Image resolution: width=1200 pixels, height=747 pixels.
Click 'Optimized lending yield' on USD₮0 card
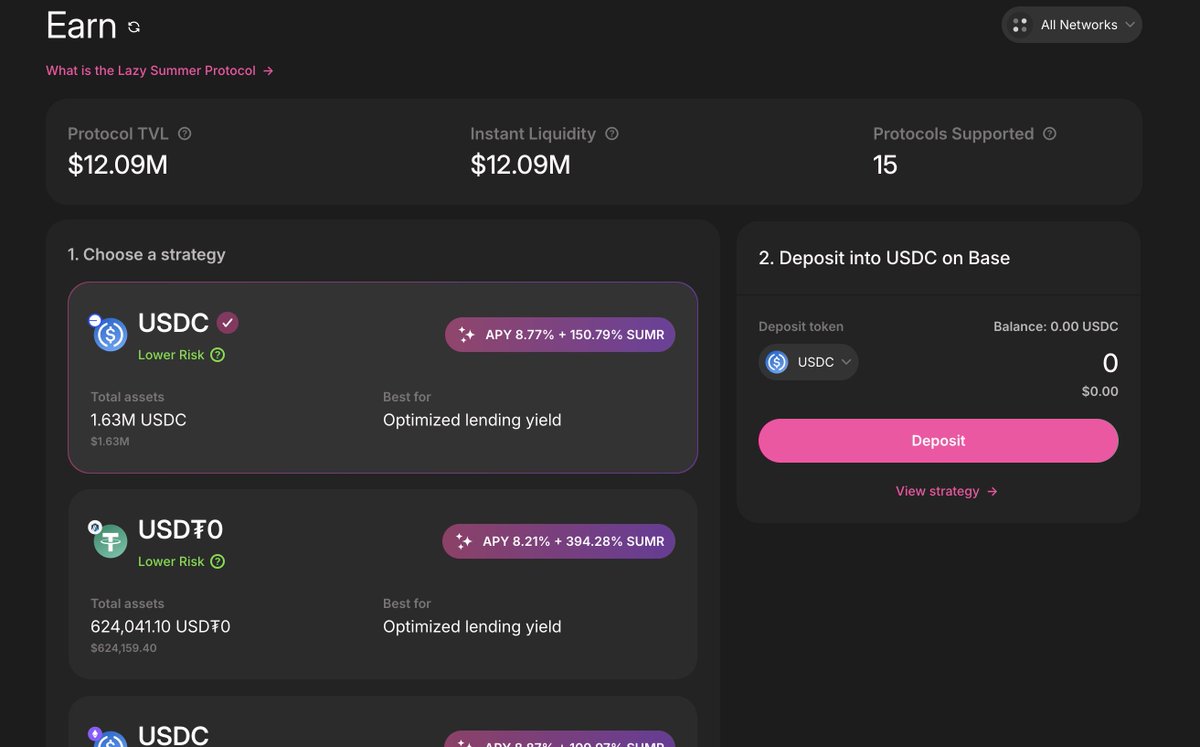pos(472,627)
